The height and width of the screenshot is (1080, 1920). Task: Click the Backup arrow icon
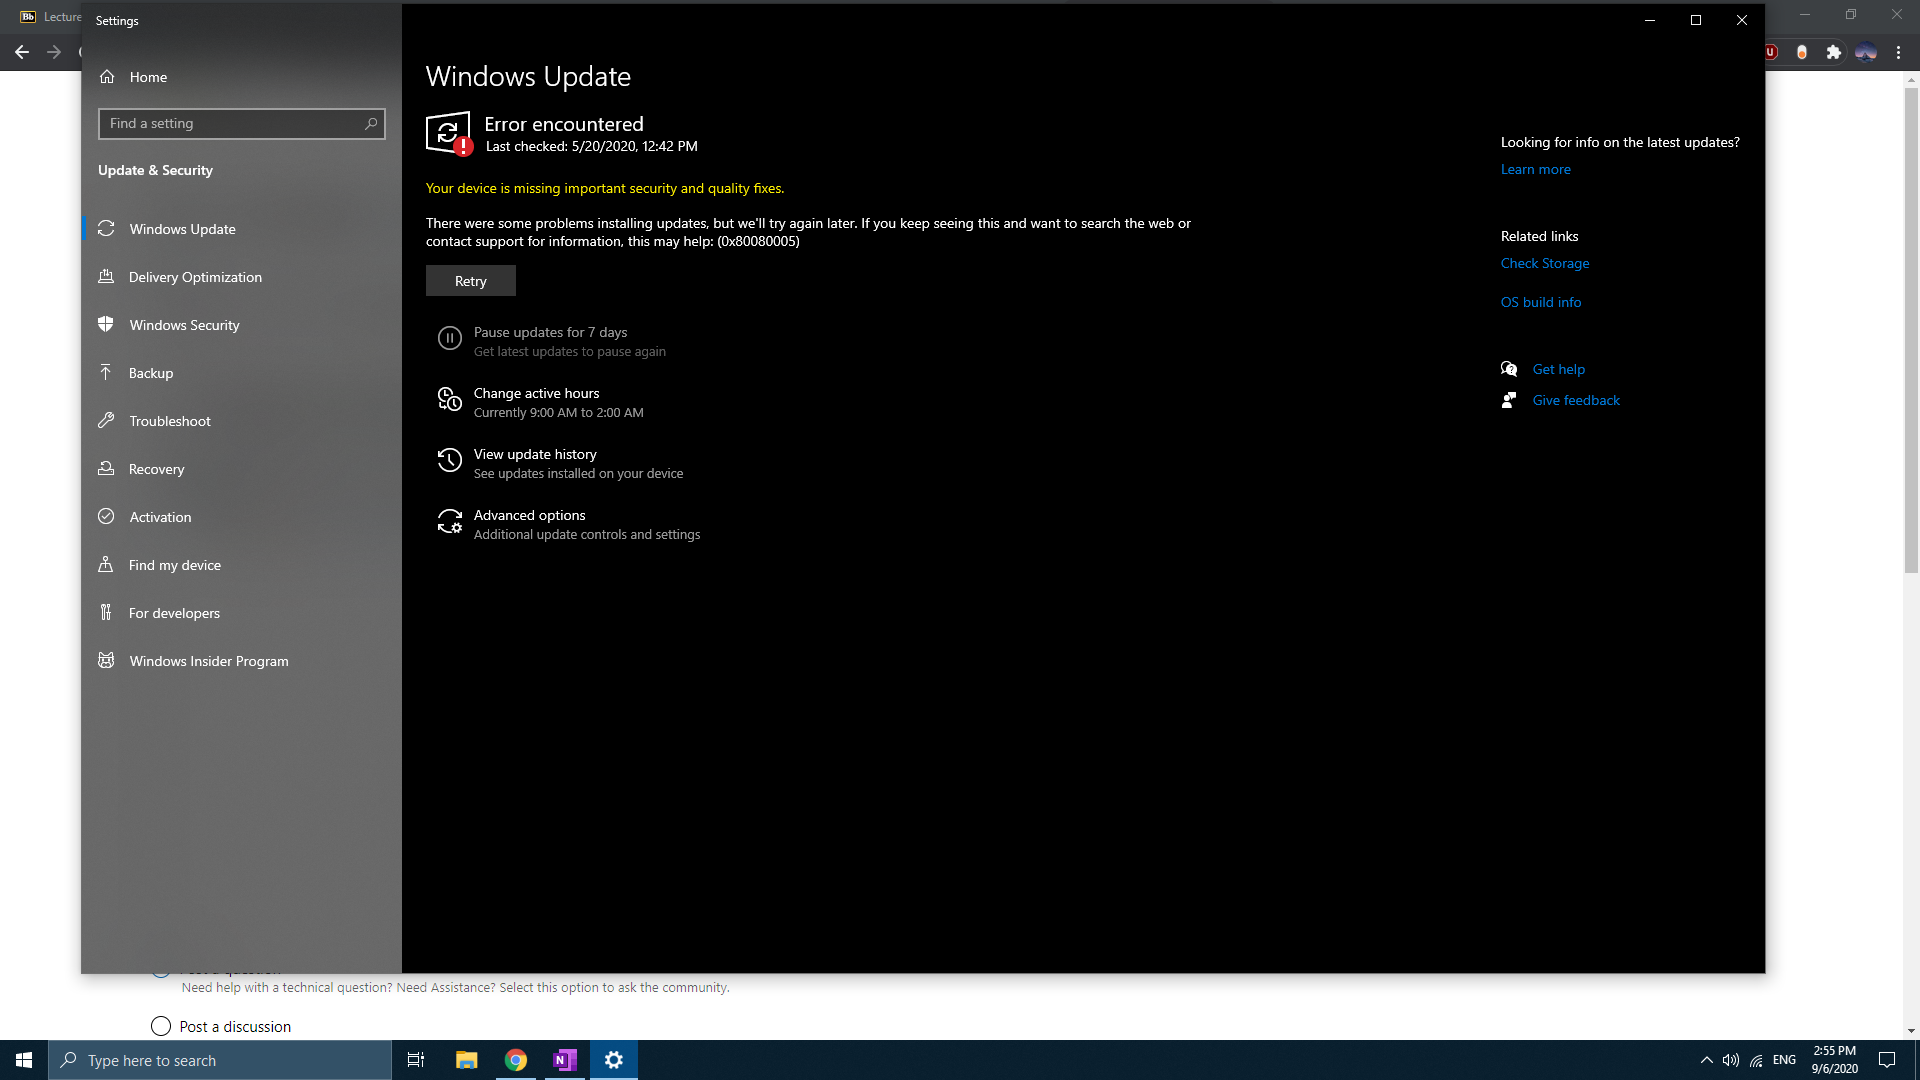pyautogui.click(x=106, y=373)
